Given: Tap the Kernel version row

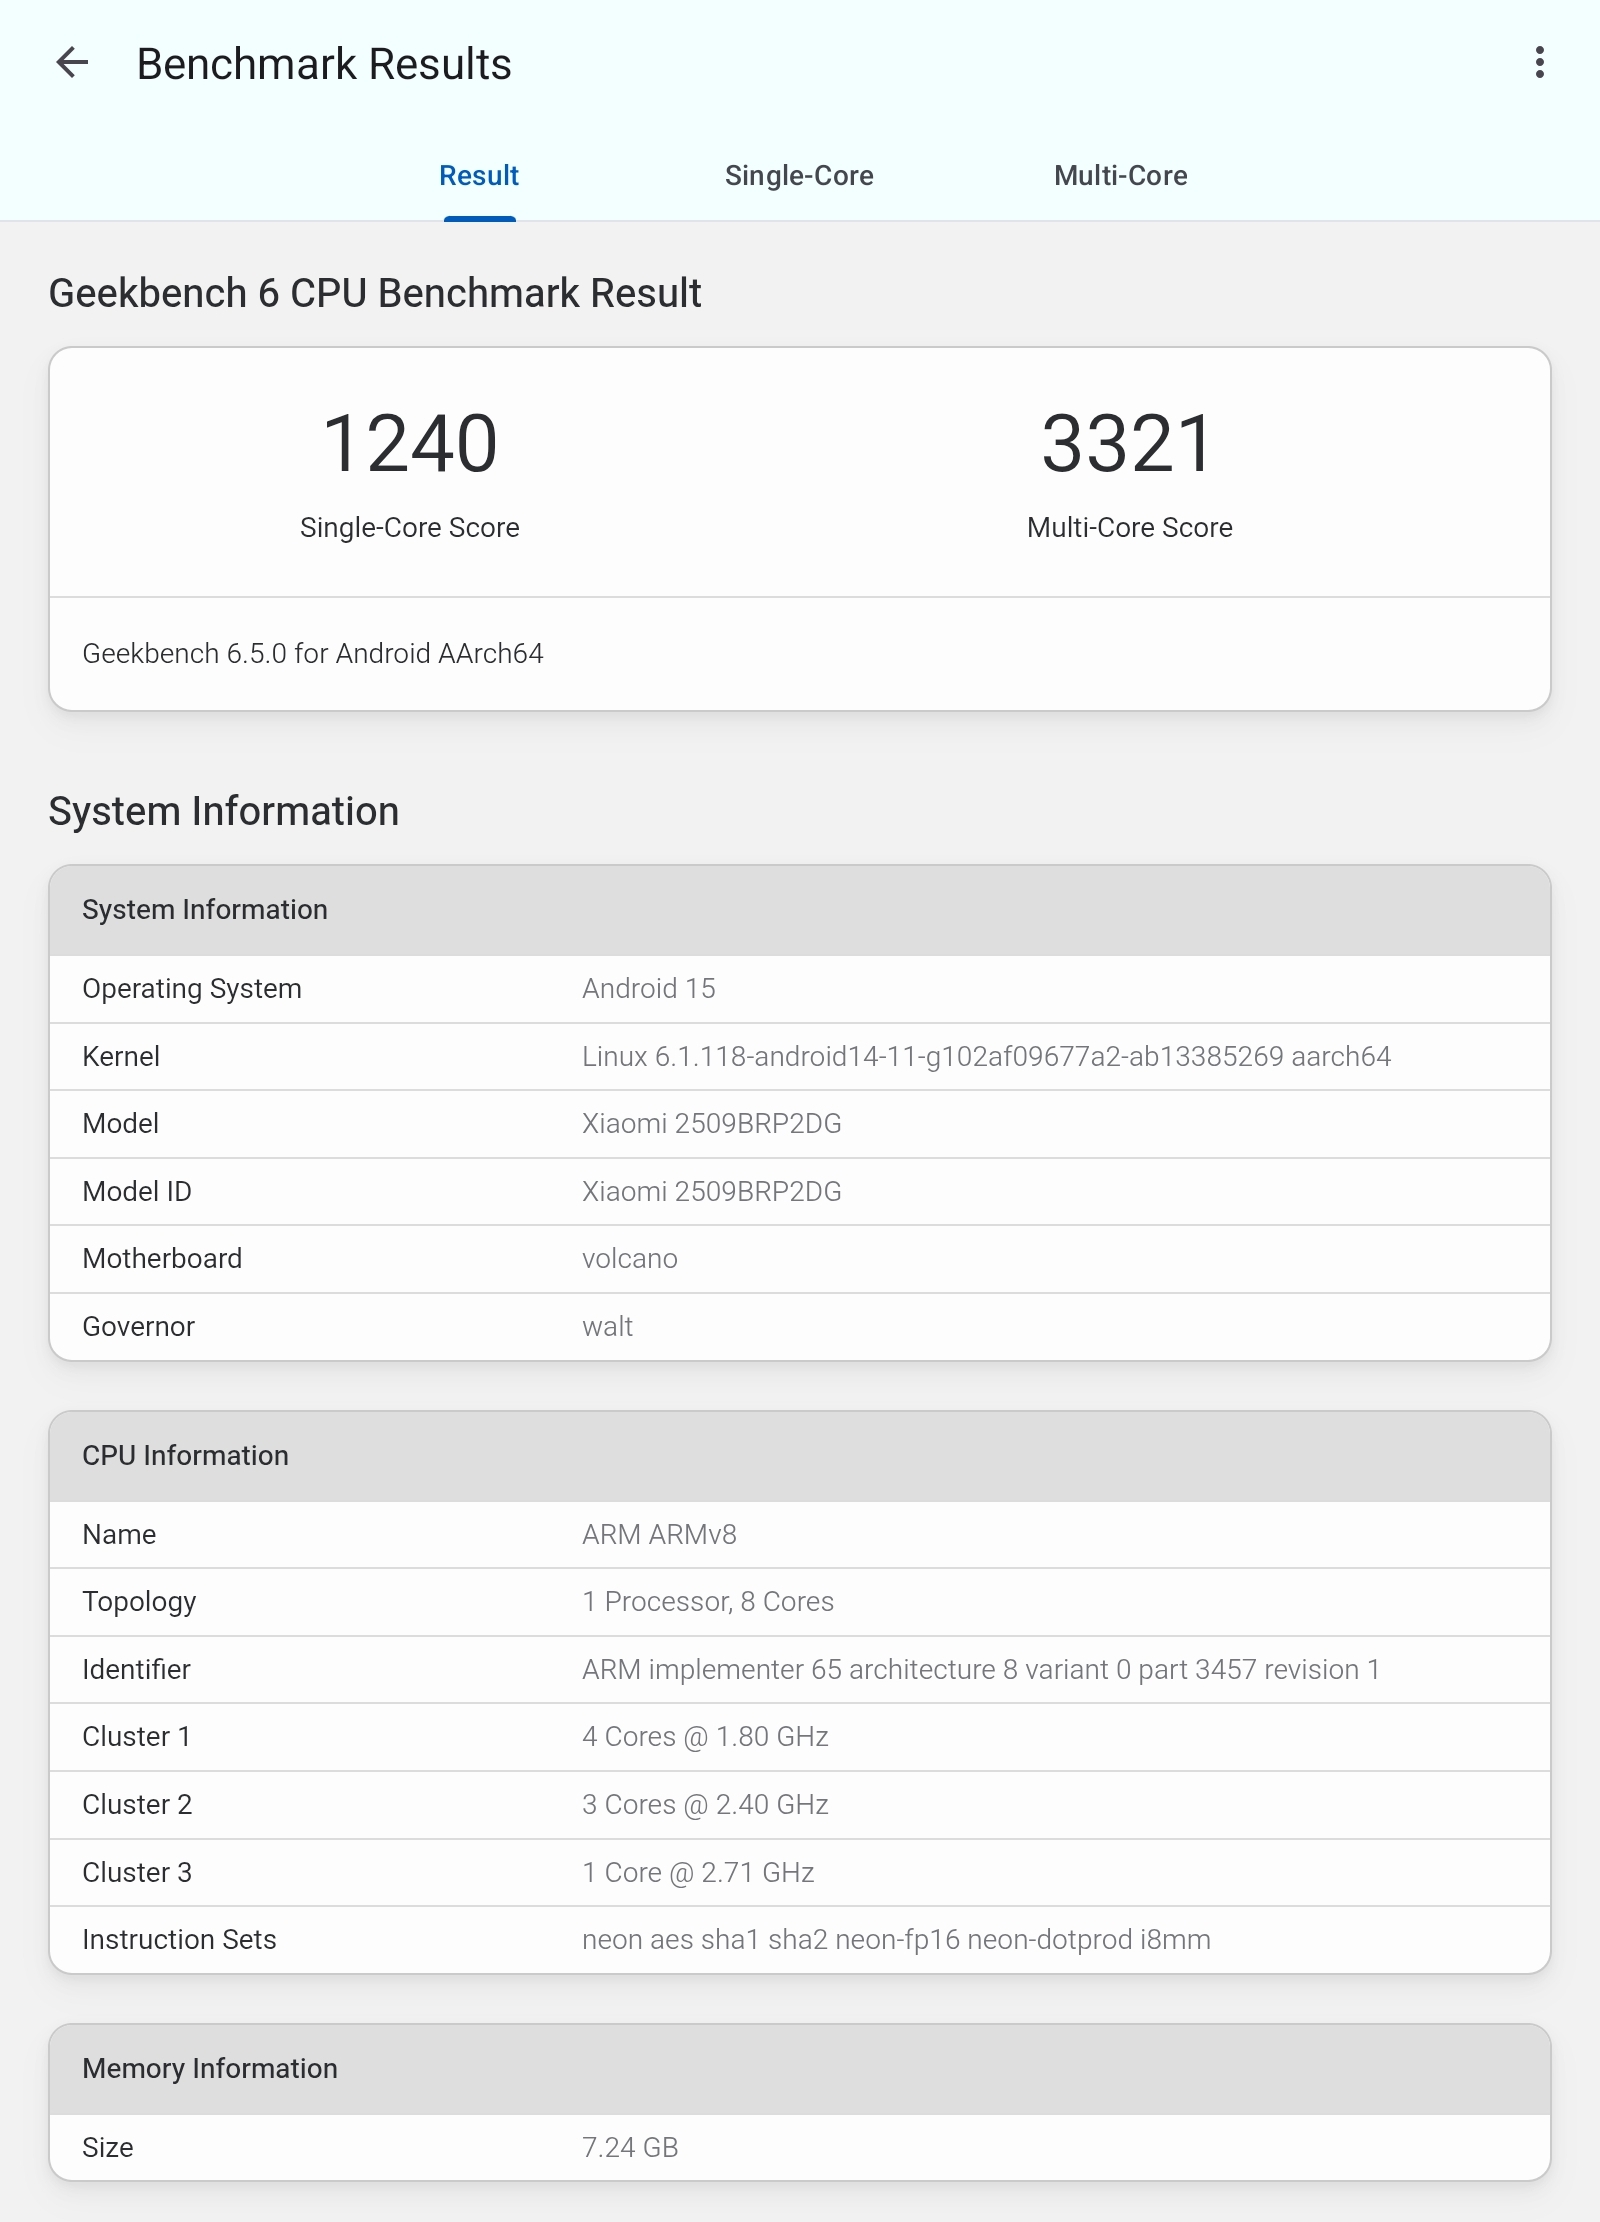Looking at the screenshot, I should point(798,1057).
